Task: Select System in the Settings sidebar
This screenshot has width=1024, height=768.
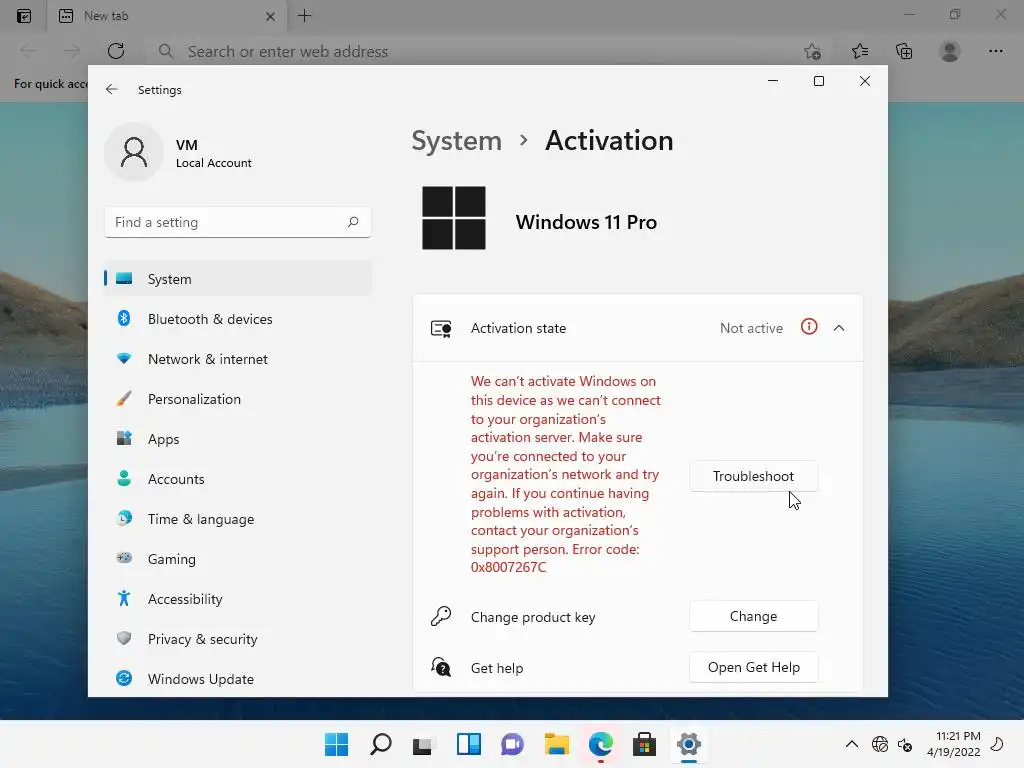Action: click(238, 279)
